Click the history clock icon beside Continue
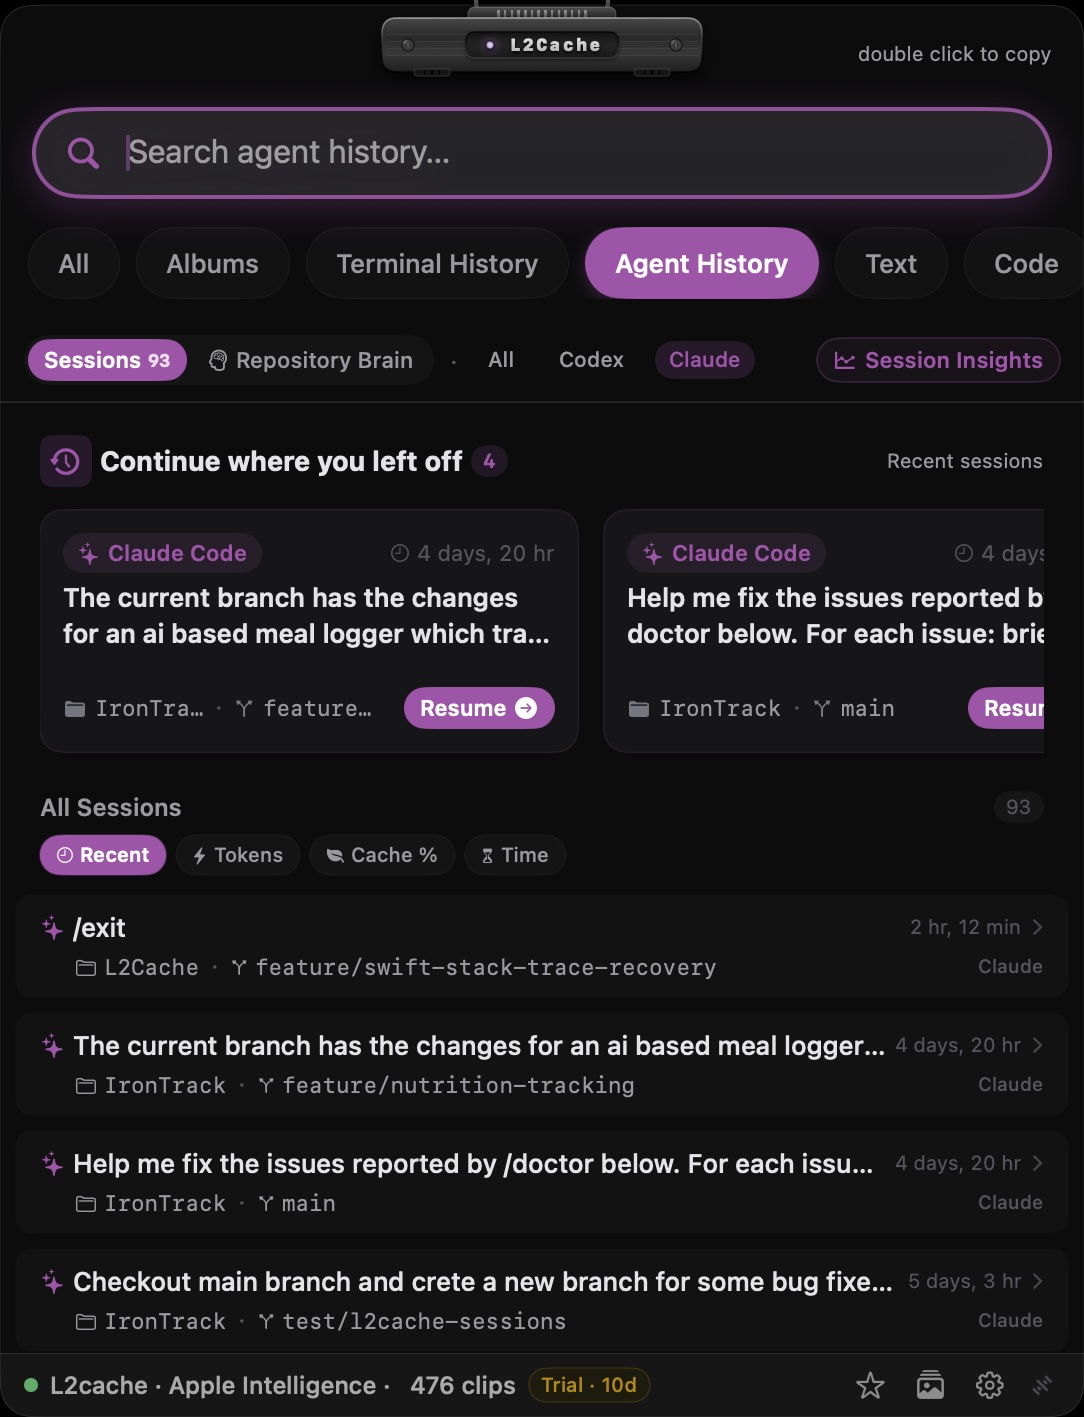The image size is (1084, 1417). [x=66, y=461]
